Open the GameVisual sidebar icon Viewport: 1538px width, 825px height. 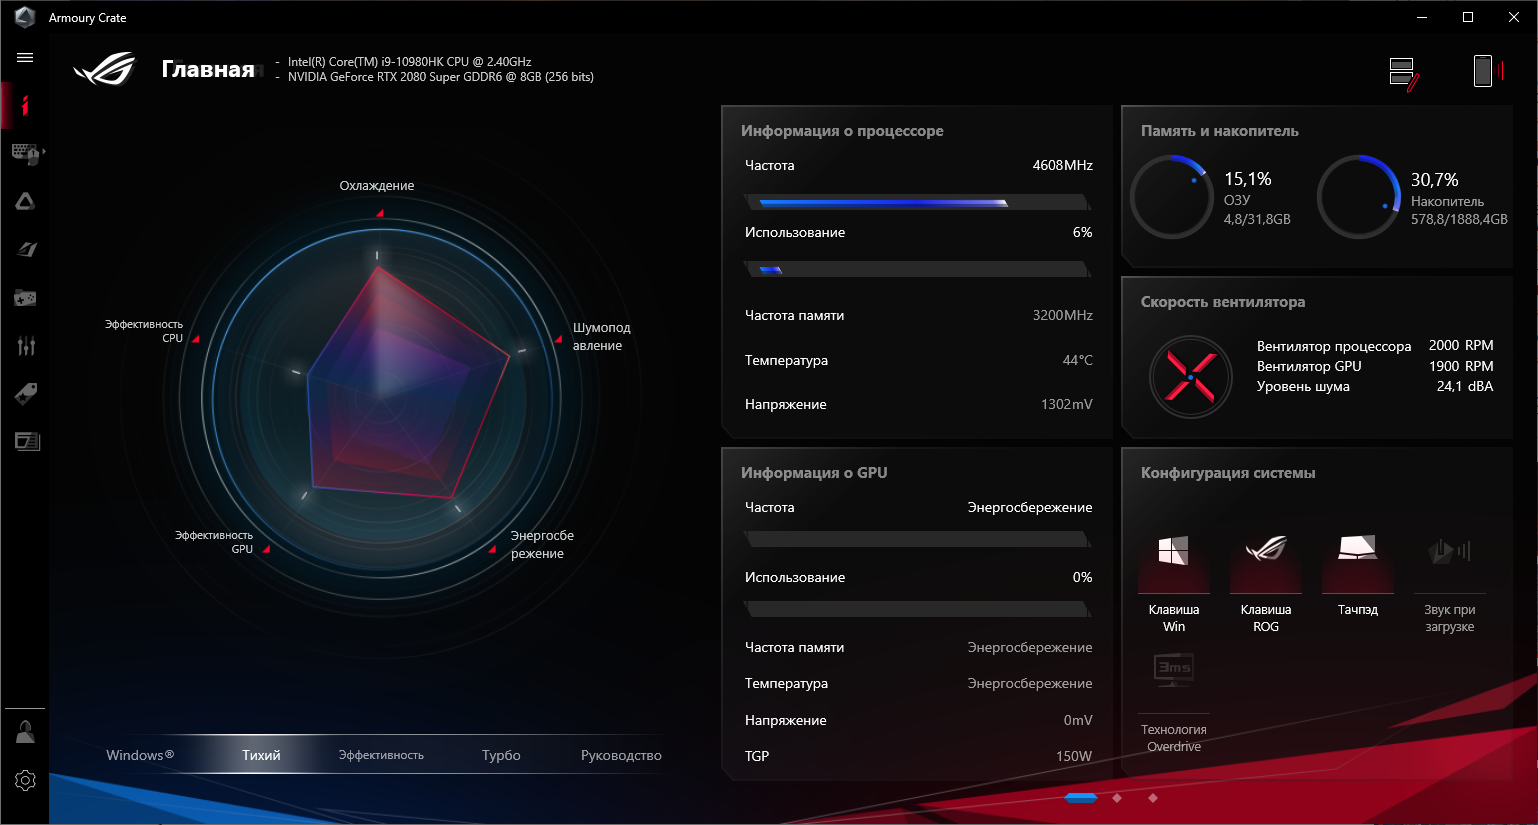26,249
